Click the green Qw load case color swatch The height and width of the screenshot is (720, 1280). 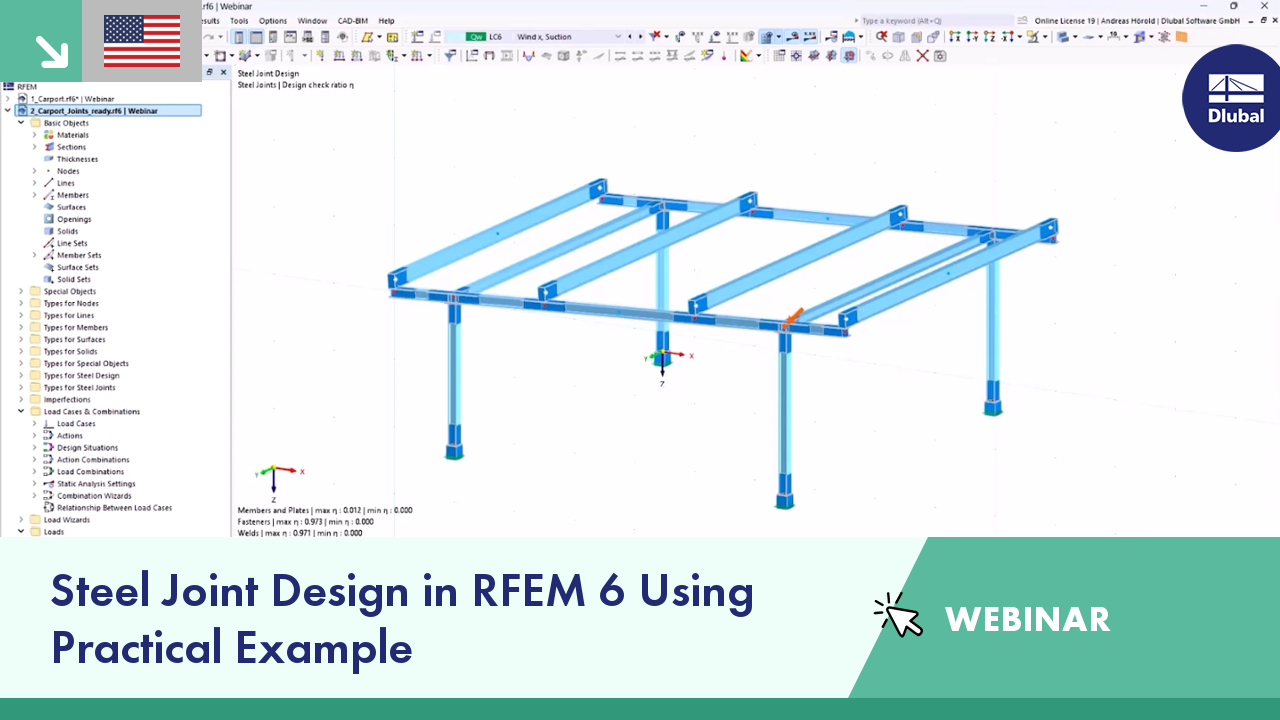point(476,37)
